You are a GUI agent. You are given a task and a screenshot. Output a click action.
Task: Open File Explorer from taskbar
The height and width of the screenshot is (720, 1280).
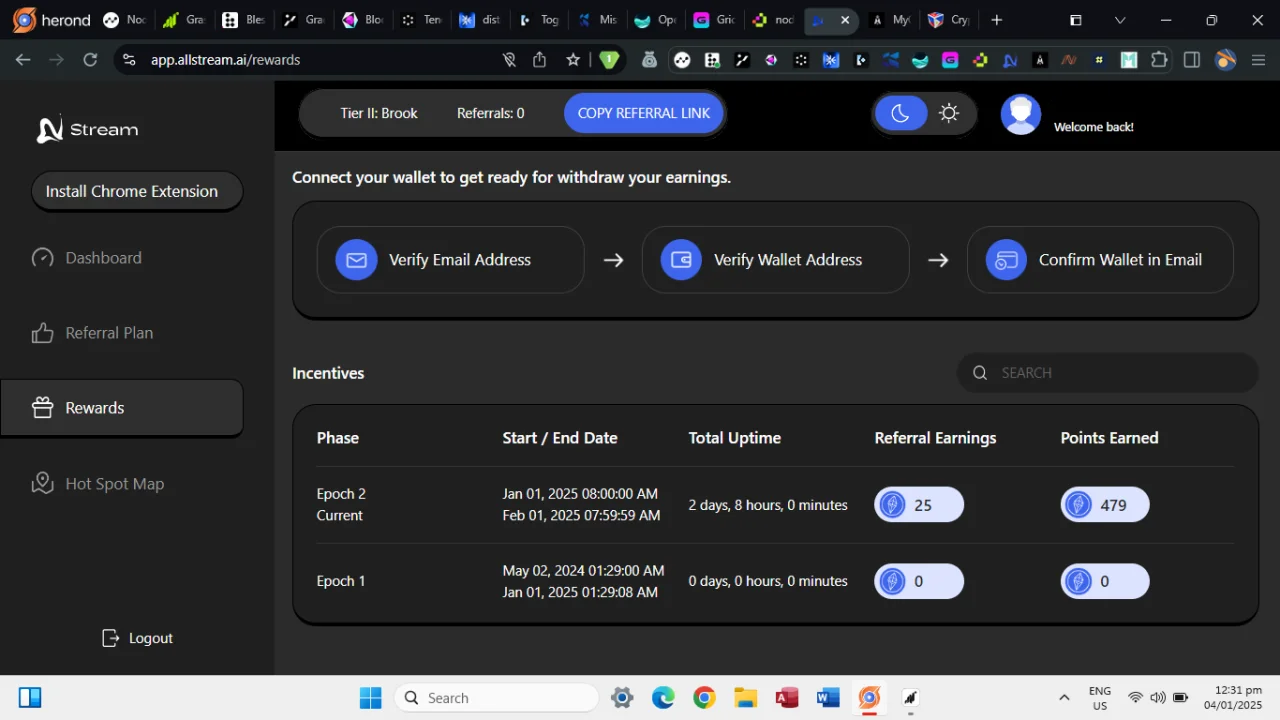coord(745,698)
